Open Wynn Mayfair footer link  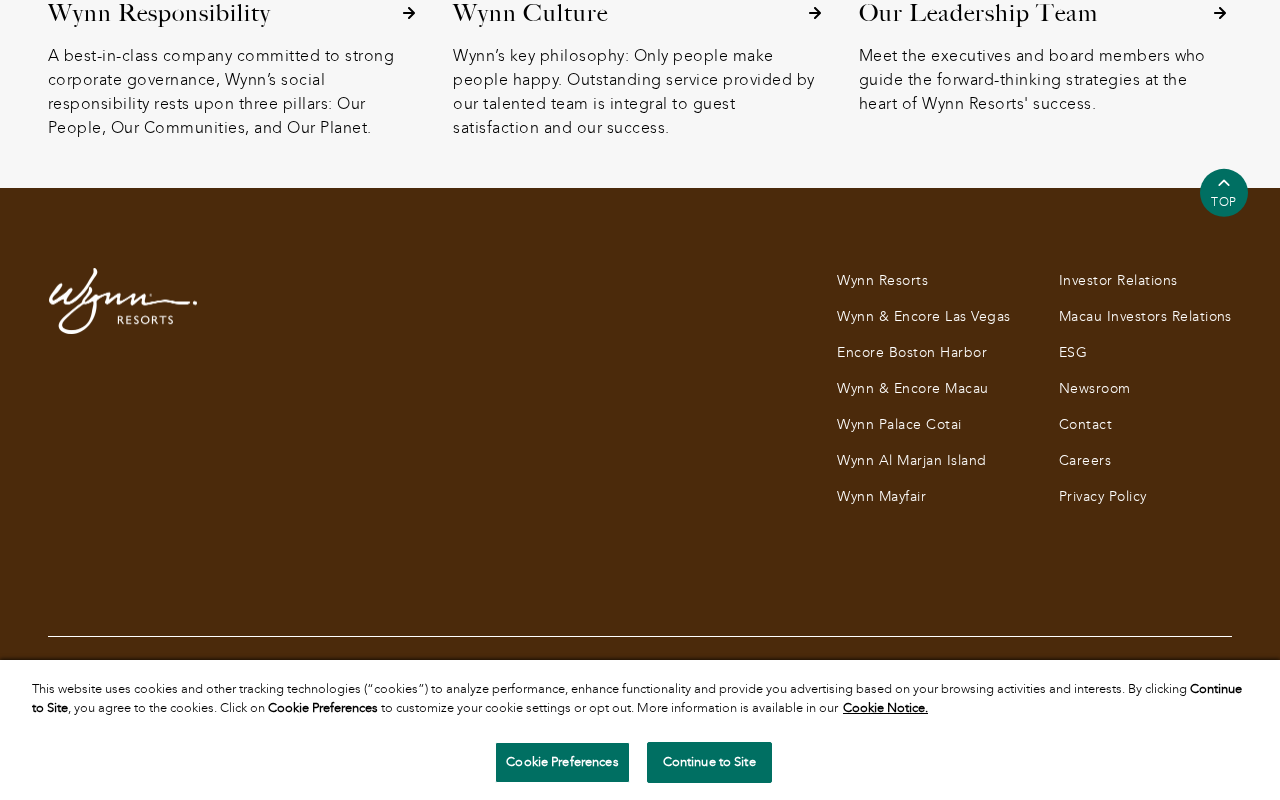[881, 497]
